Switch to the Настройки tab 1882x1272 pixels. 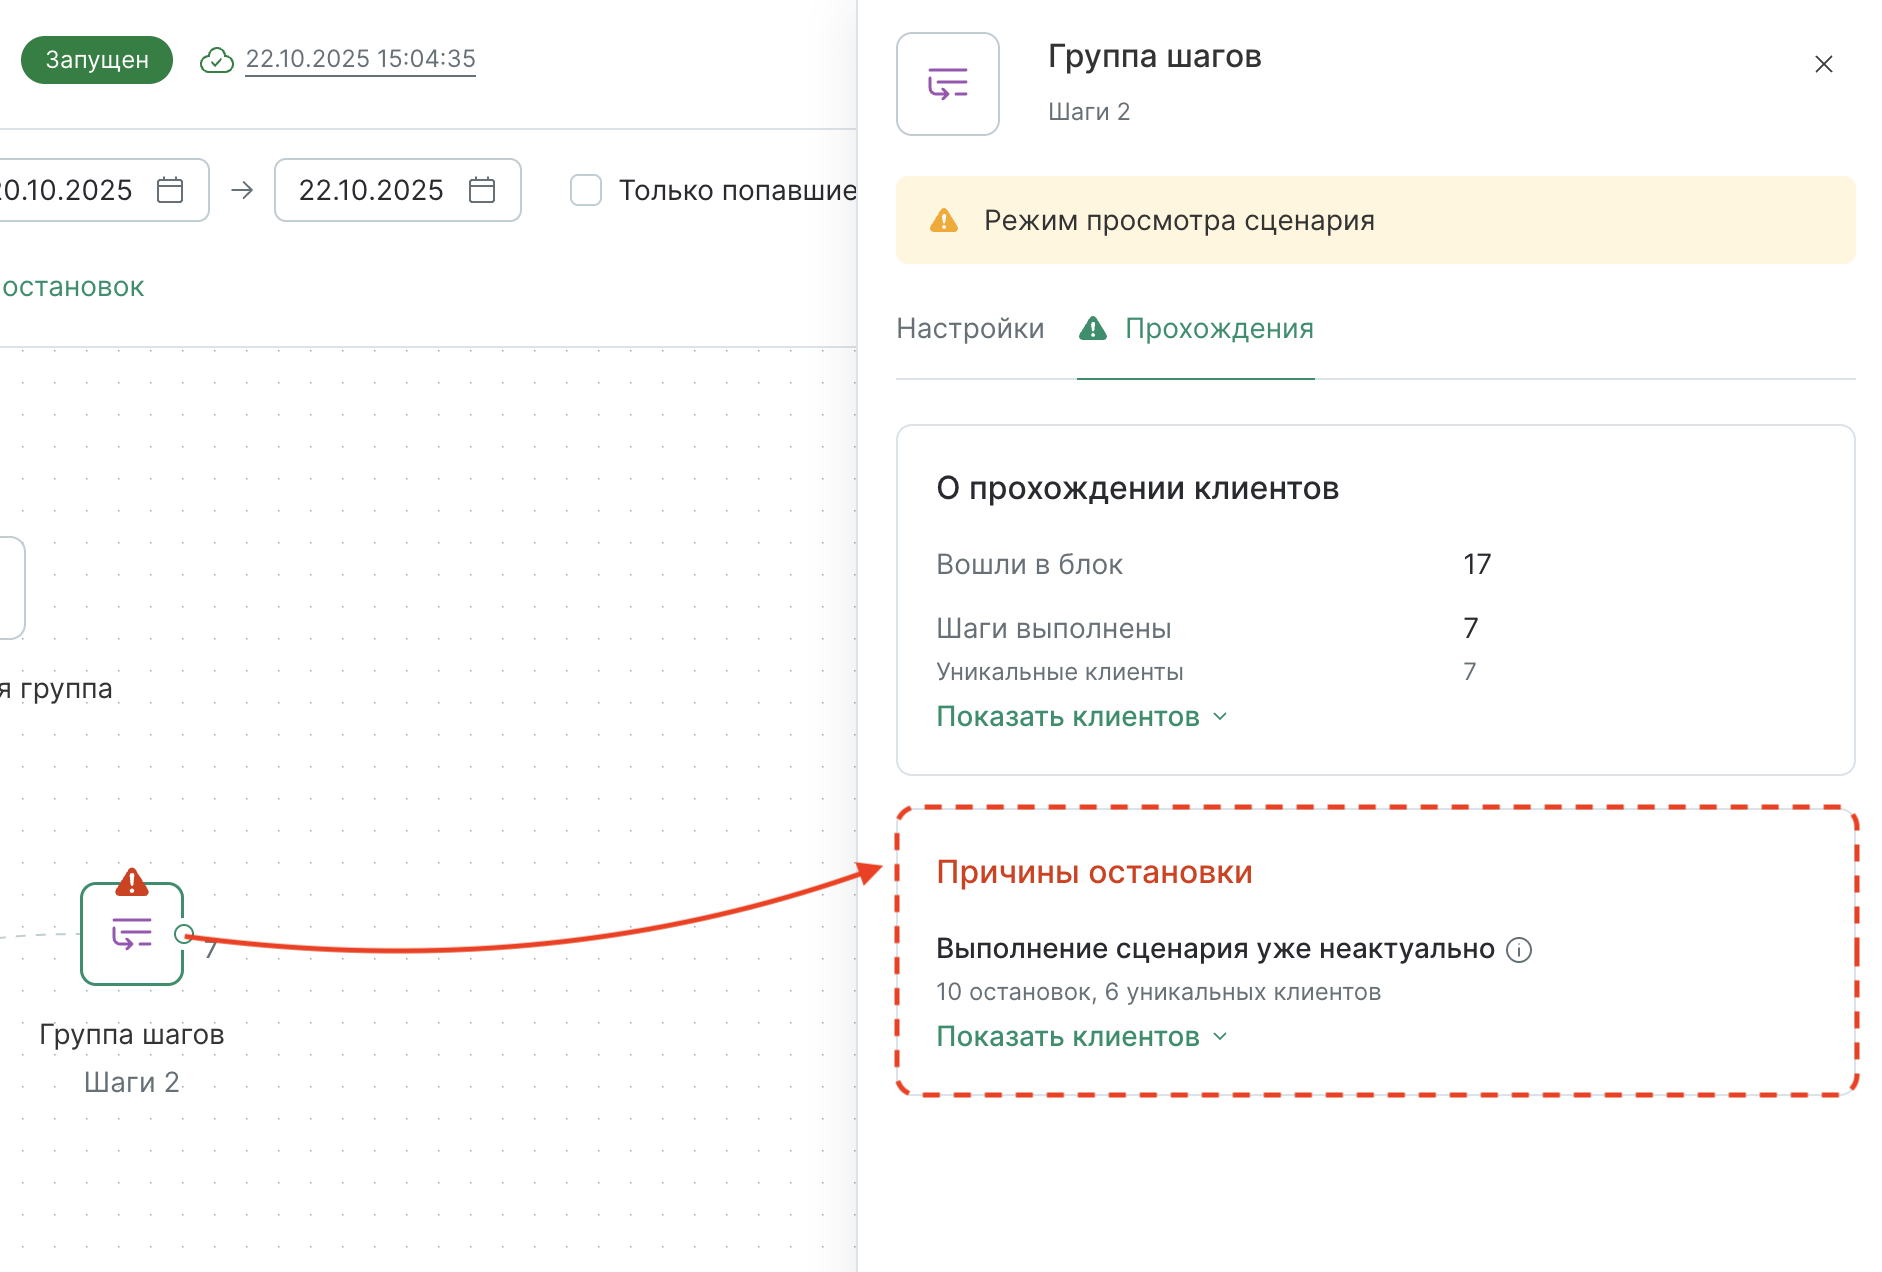pos(970,329)
